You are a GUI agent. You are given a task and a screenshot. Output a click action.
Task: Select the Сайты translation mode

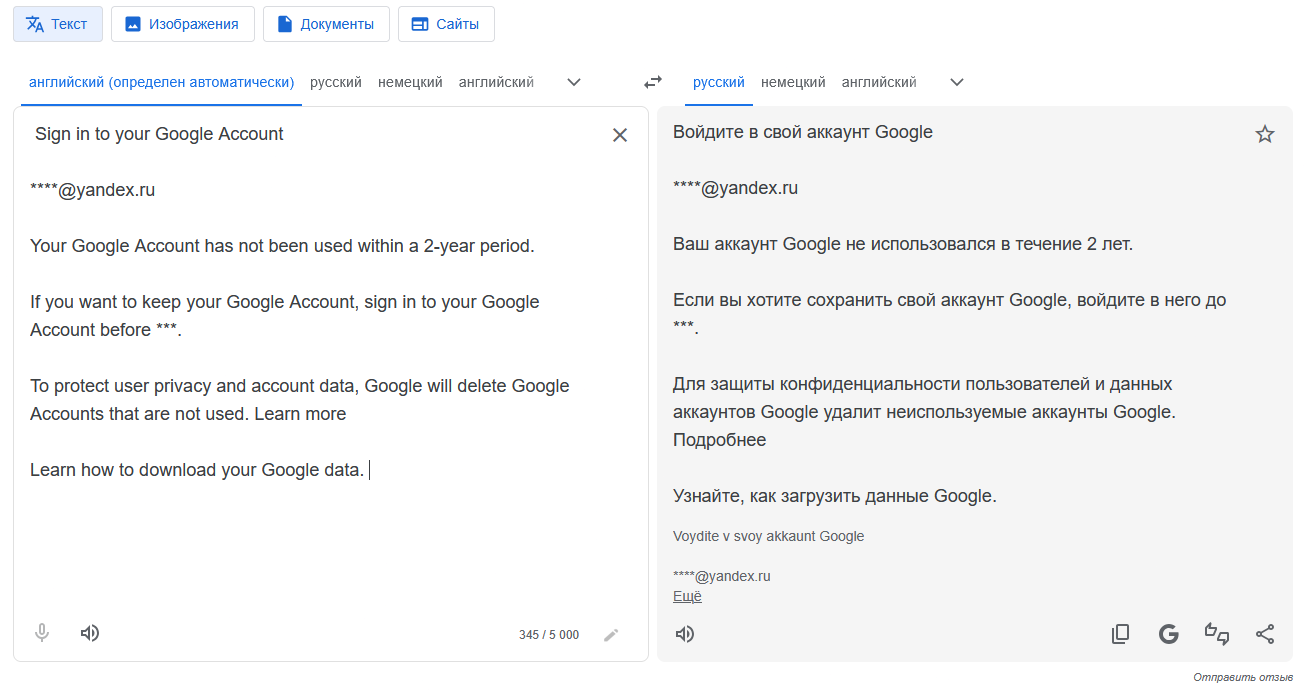pos(446,24)
